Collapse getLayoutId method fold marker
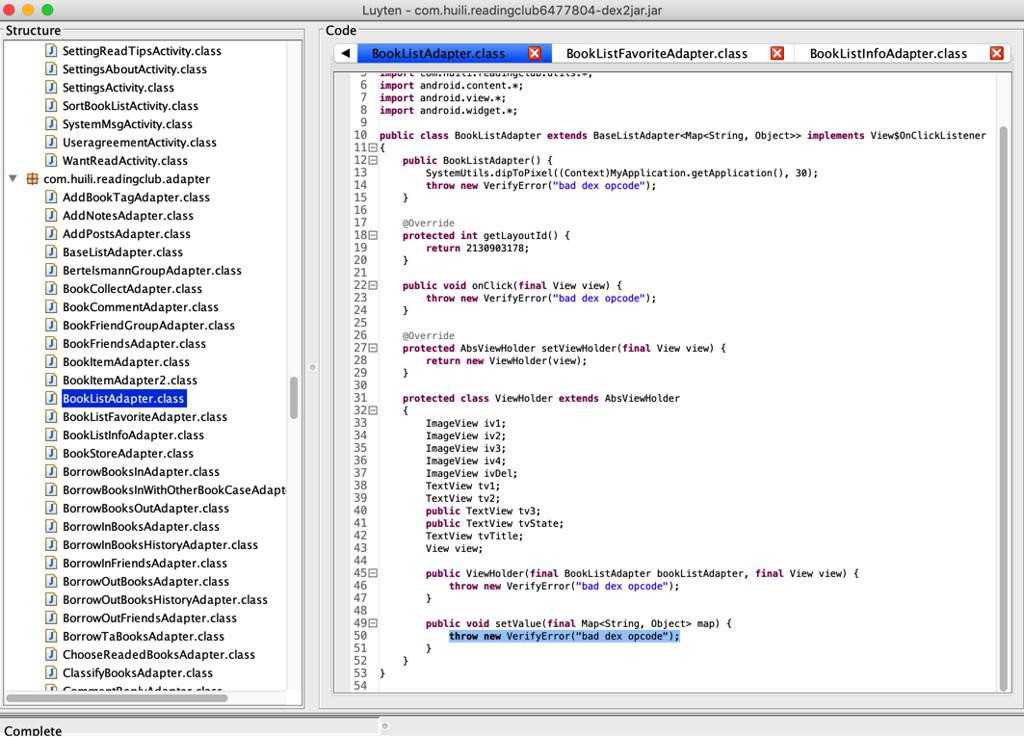 (373, 236)
